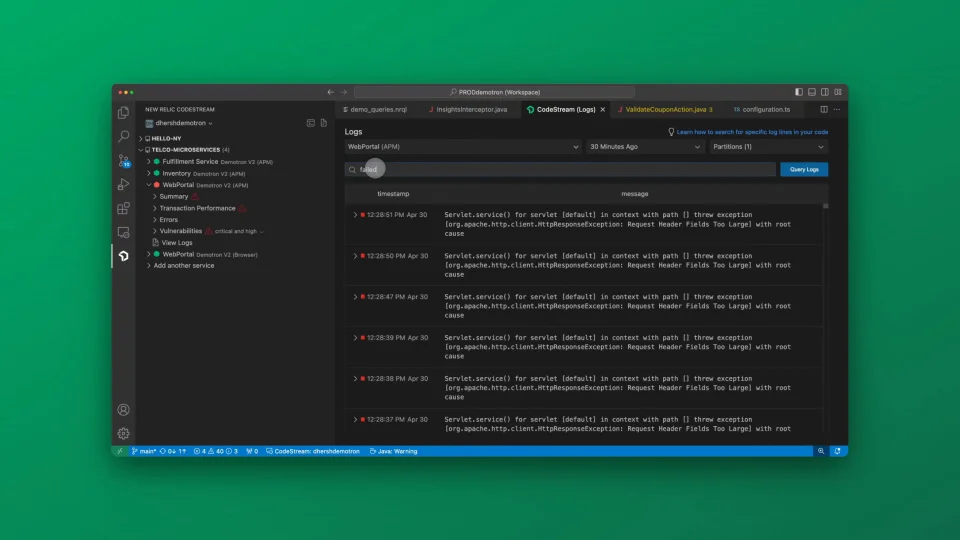The height and width of the screenshot is (540, 960).
Task: Split the editor to the right
Action: (824, 110)
